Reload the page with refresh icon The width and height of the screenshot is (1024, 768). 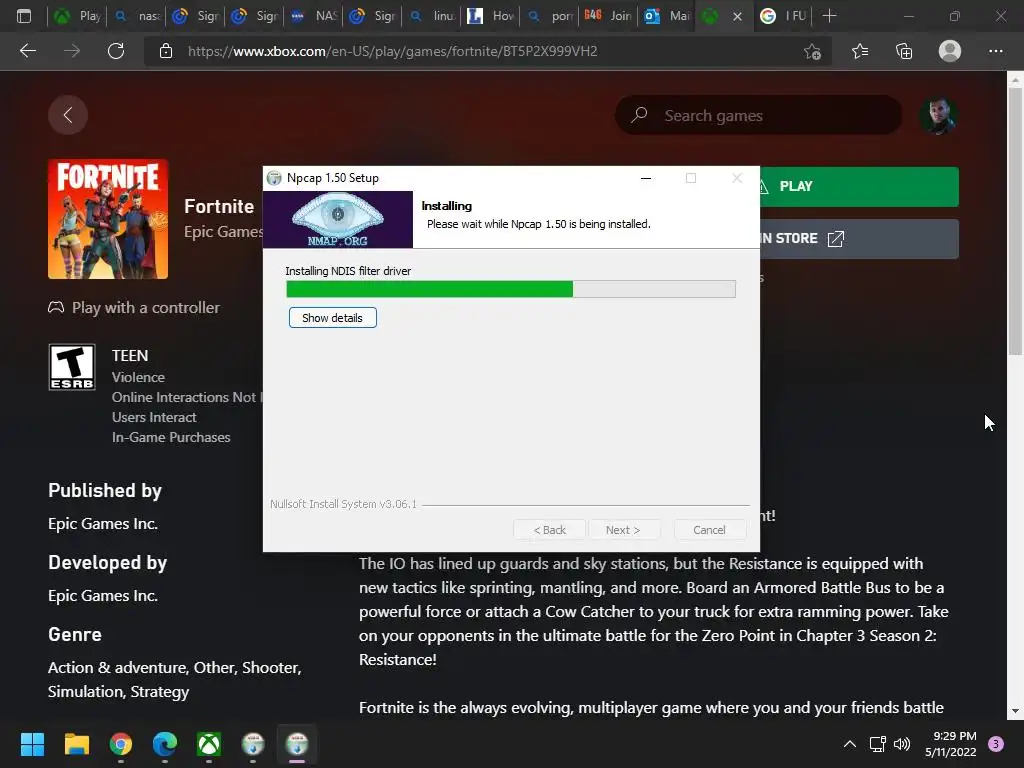(116, 51)
